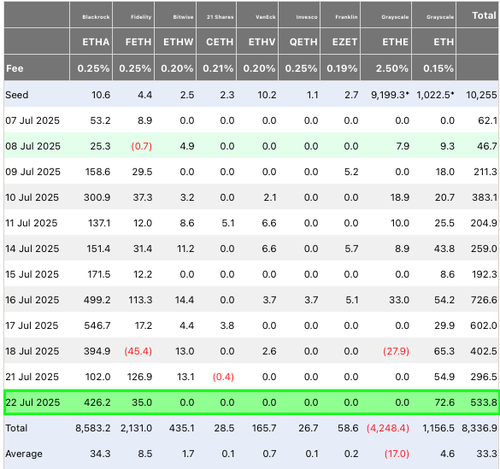Click the 16 Jul 2025 date label
500x469 pixels.
point(32,300)
